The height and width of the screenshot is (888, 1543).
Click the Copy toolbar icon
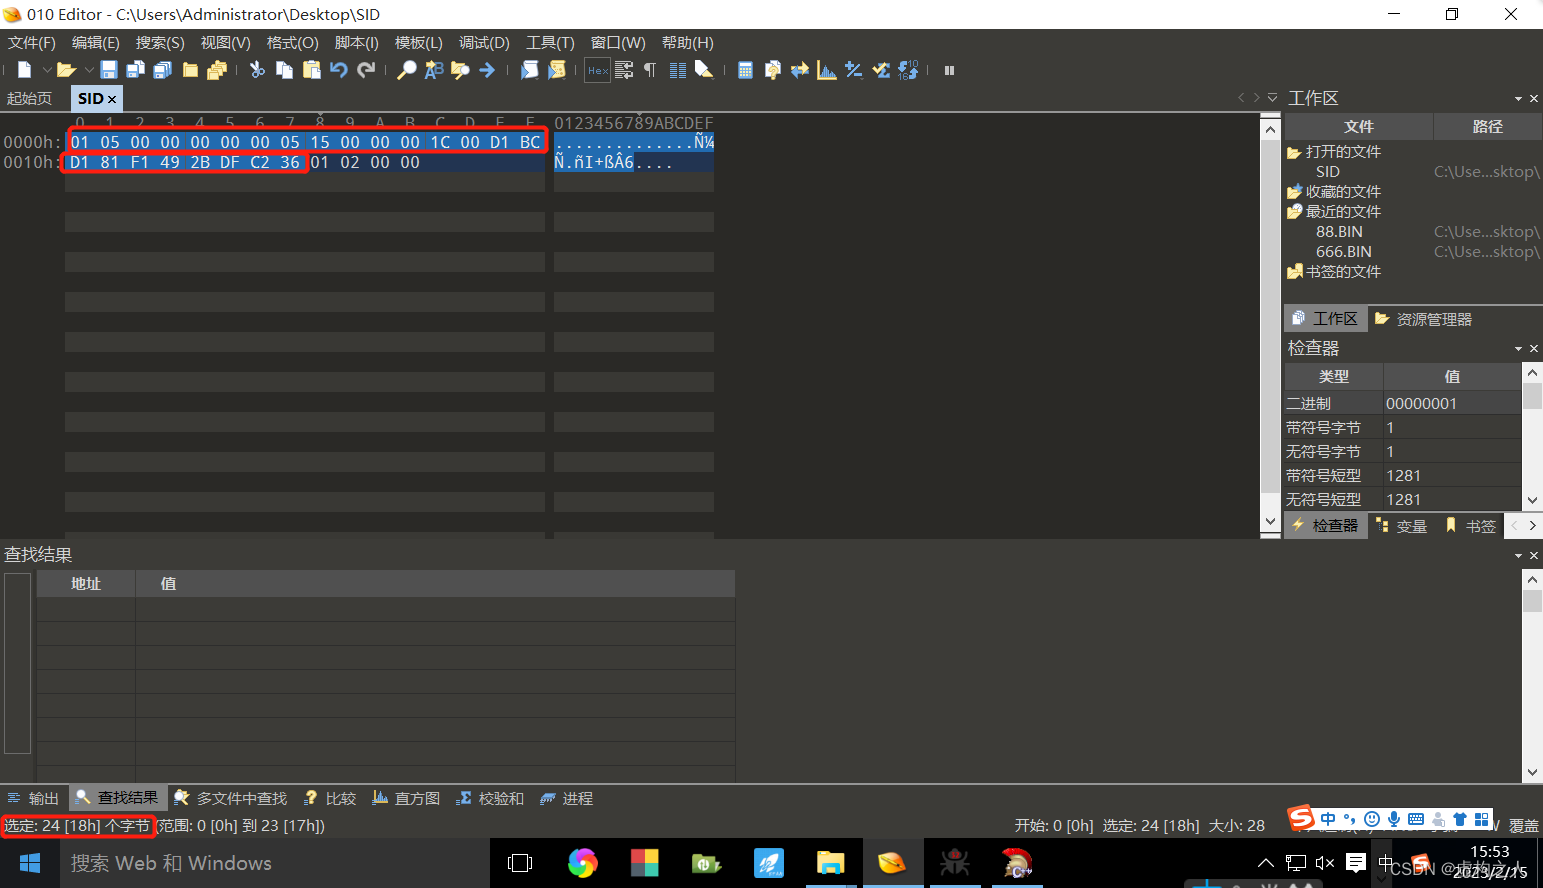coord(285,70)
